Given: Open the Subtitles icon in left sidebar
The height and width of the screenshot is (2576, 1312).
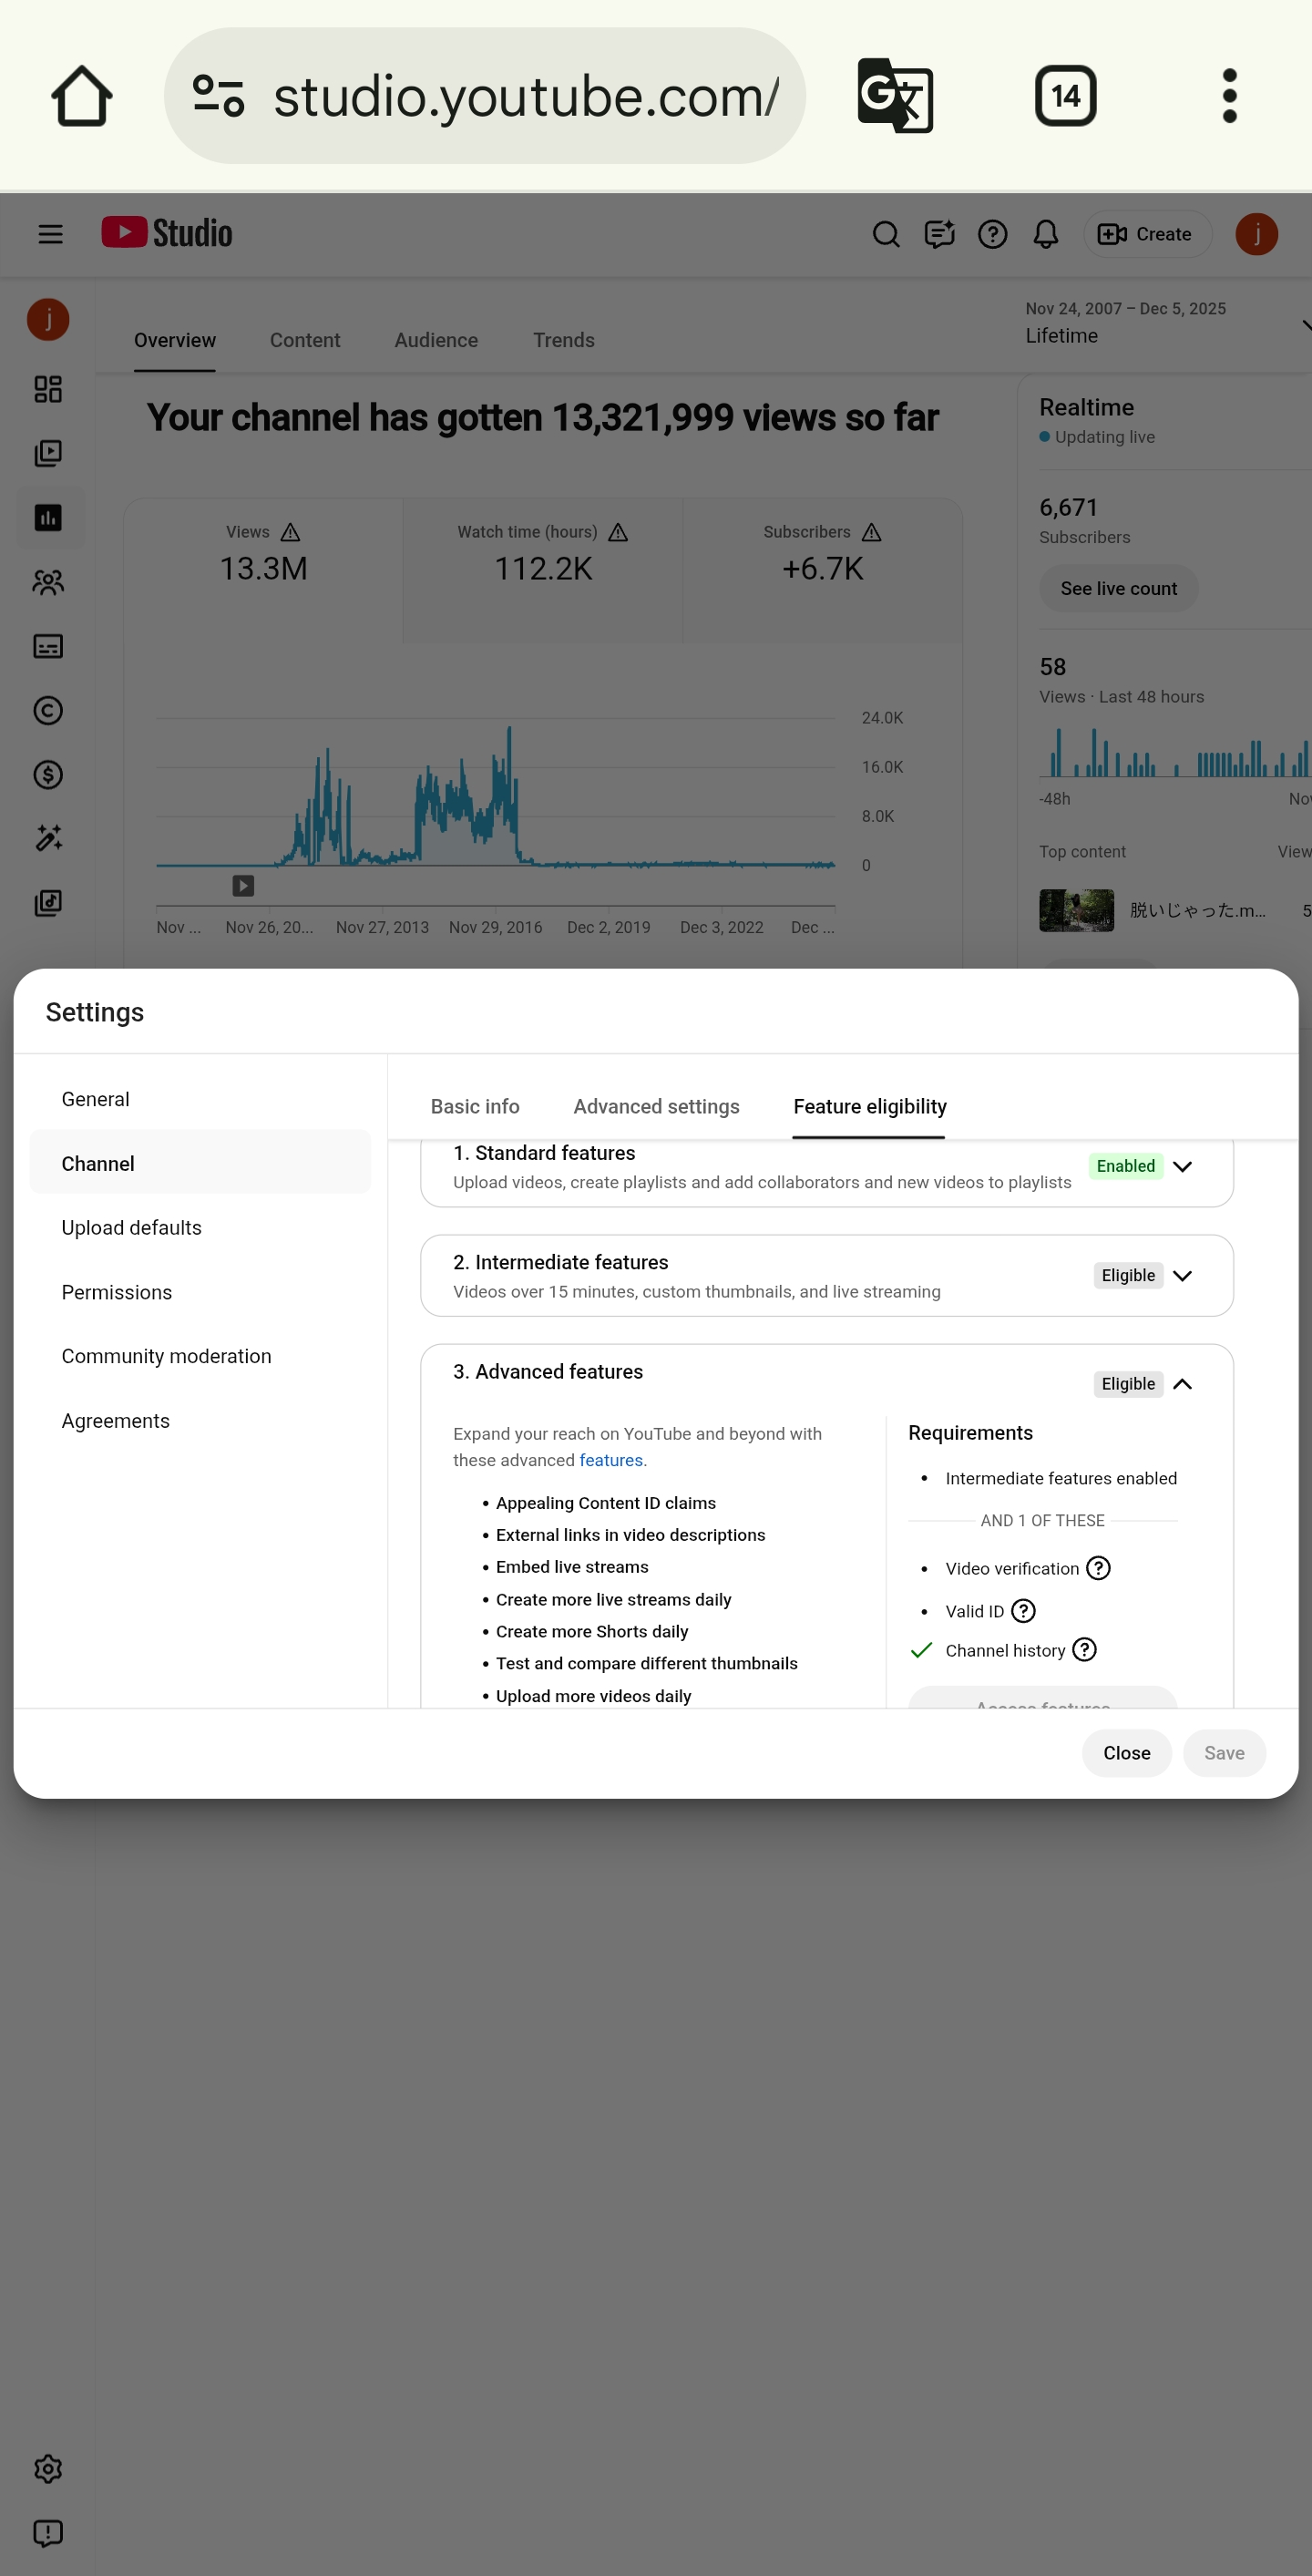Looking at the screenshot, I should pos(48,646).
